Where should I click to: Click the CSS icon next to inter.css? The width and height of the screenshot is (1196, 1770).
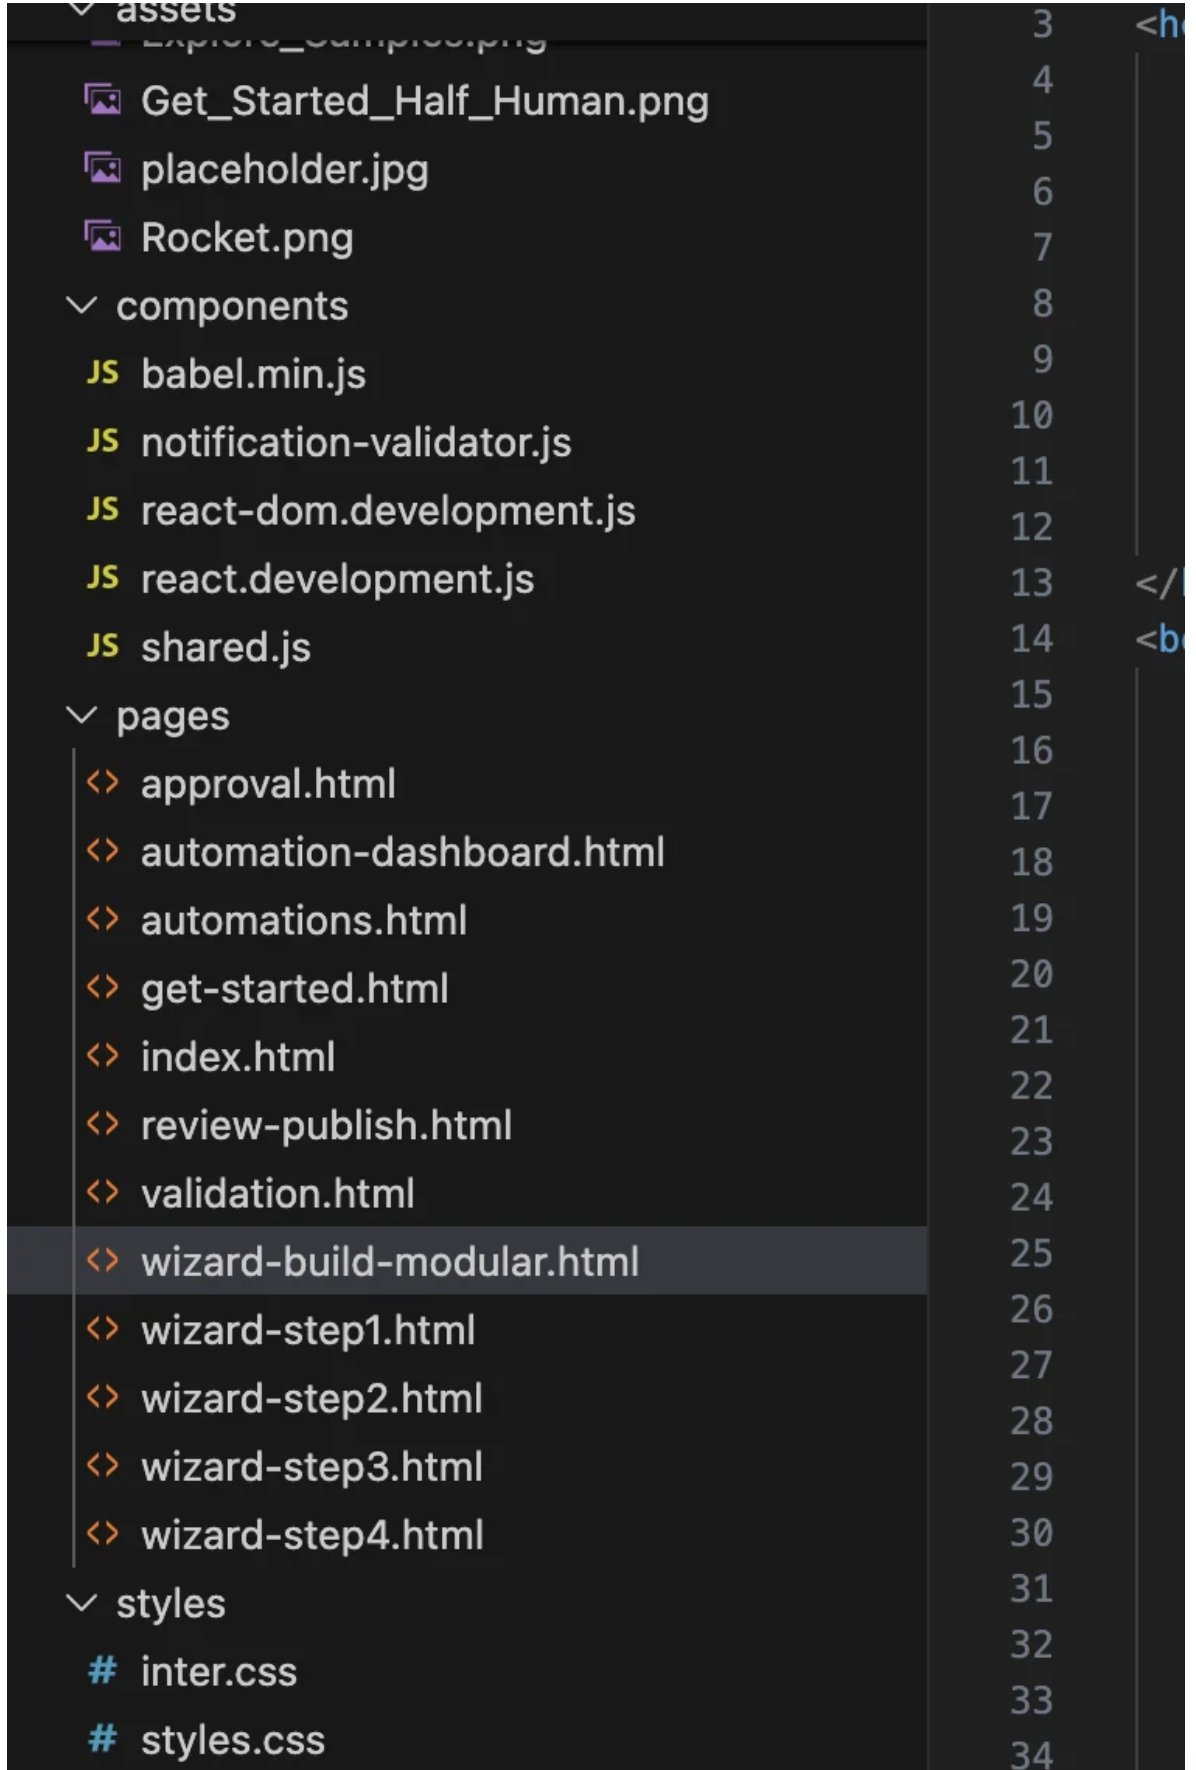103,1670
